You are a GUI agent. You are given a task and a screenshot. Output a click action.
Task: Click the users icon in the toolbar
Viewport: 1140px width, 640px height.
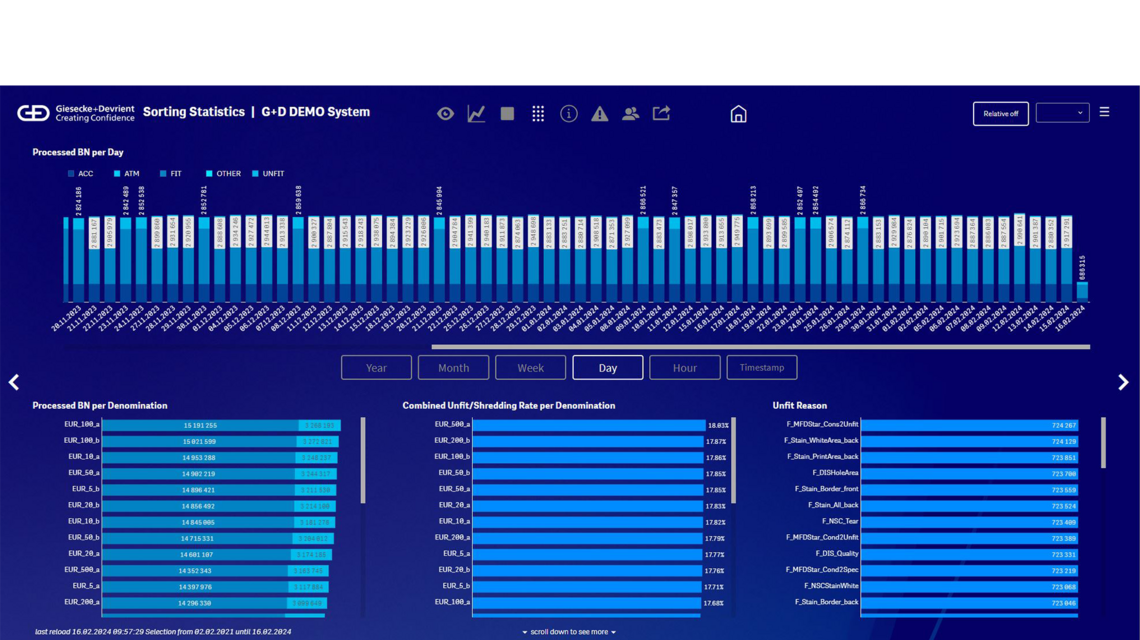[630, 113]
